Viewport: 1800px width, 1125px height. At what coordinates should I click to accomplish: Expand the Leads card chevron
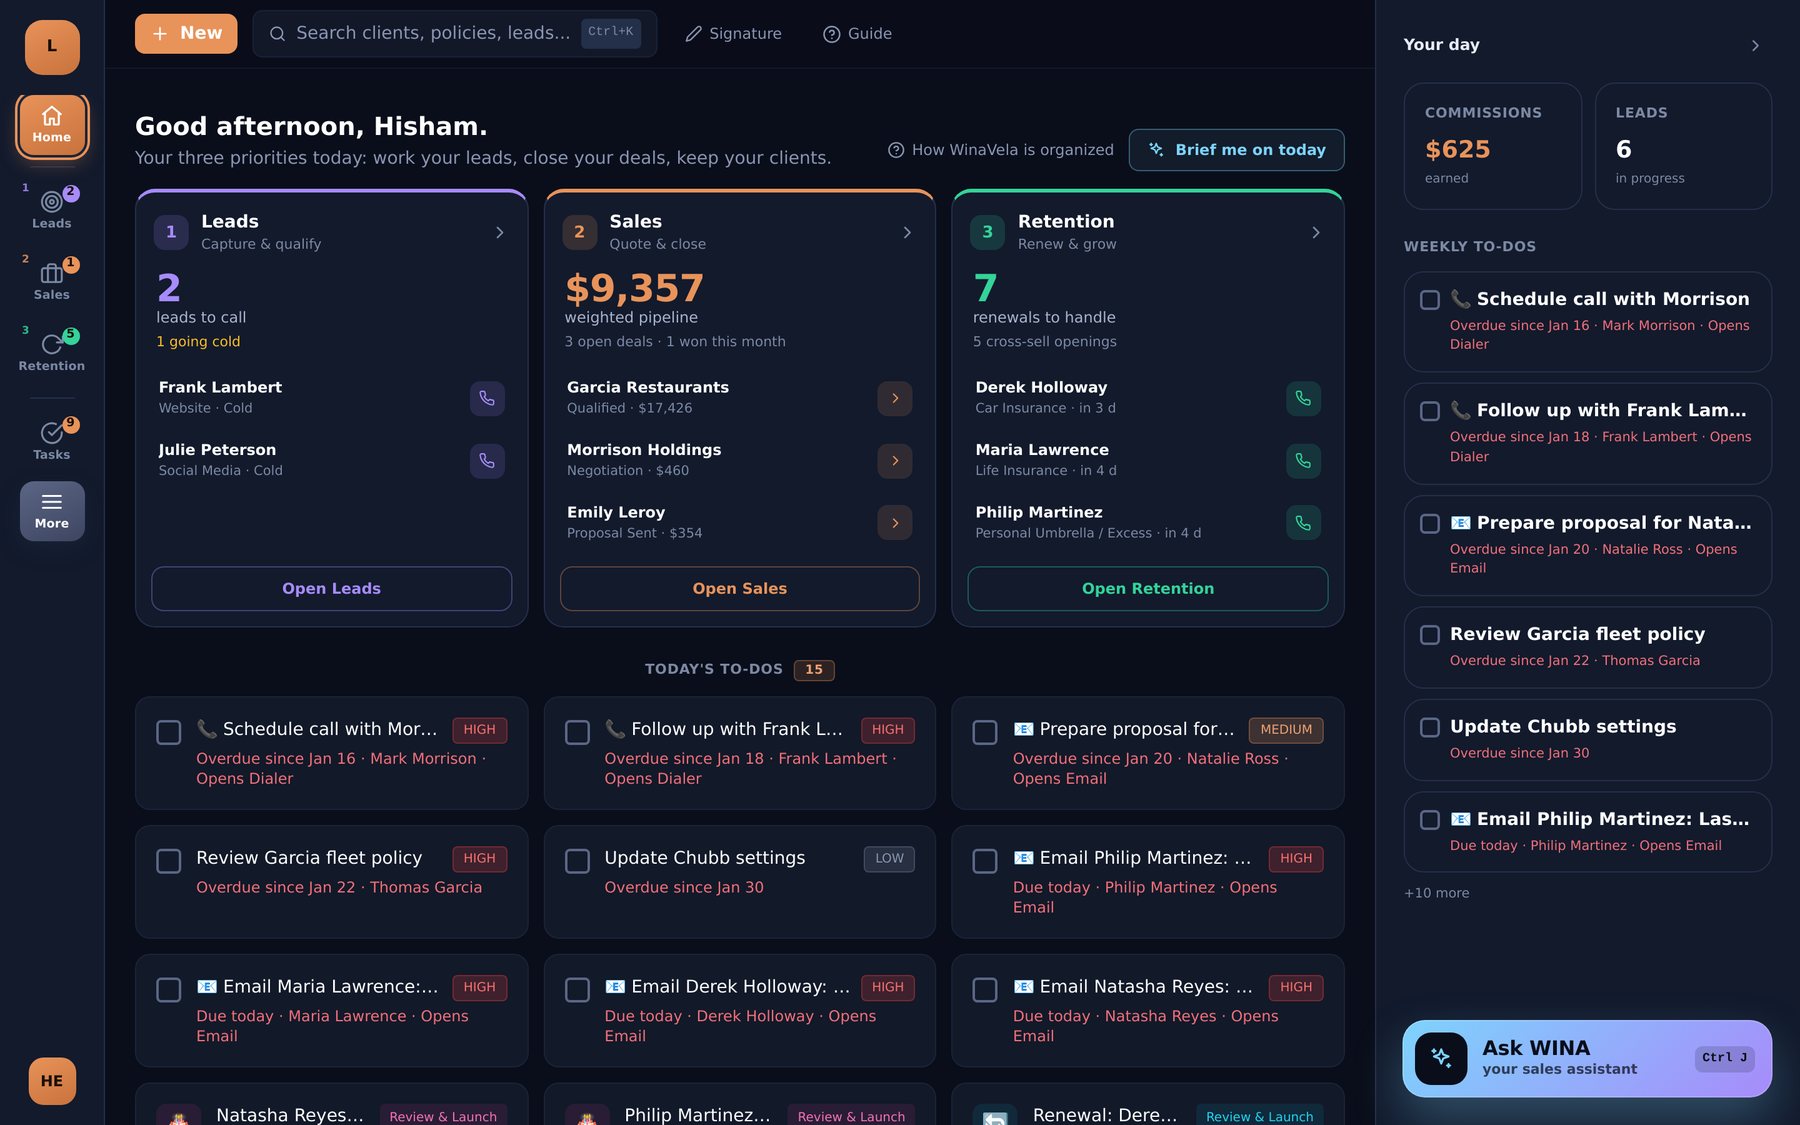tap(500, 232)
